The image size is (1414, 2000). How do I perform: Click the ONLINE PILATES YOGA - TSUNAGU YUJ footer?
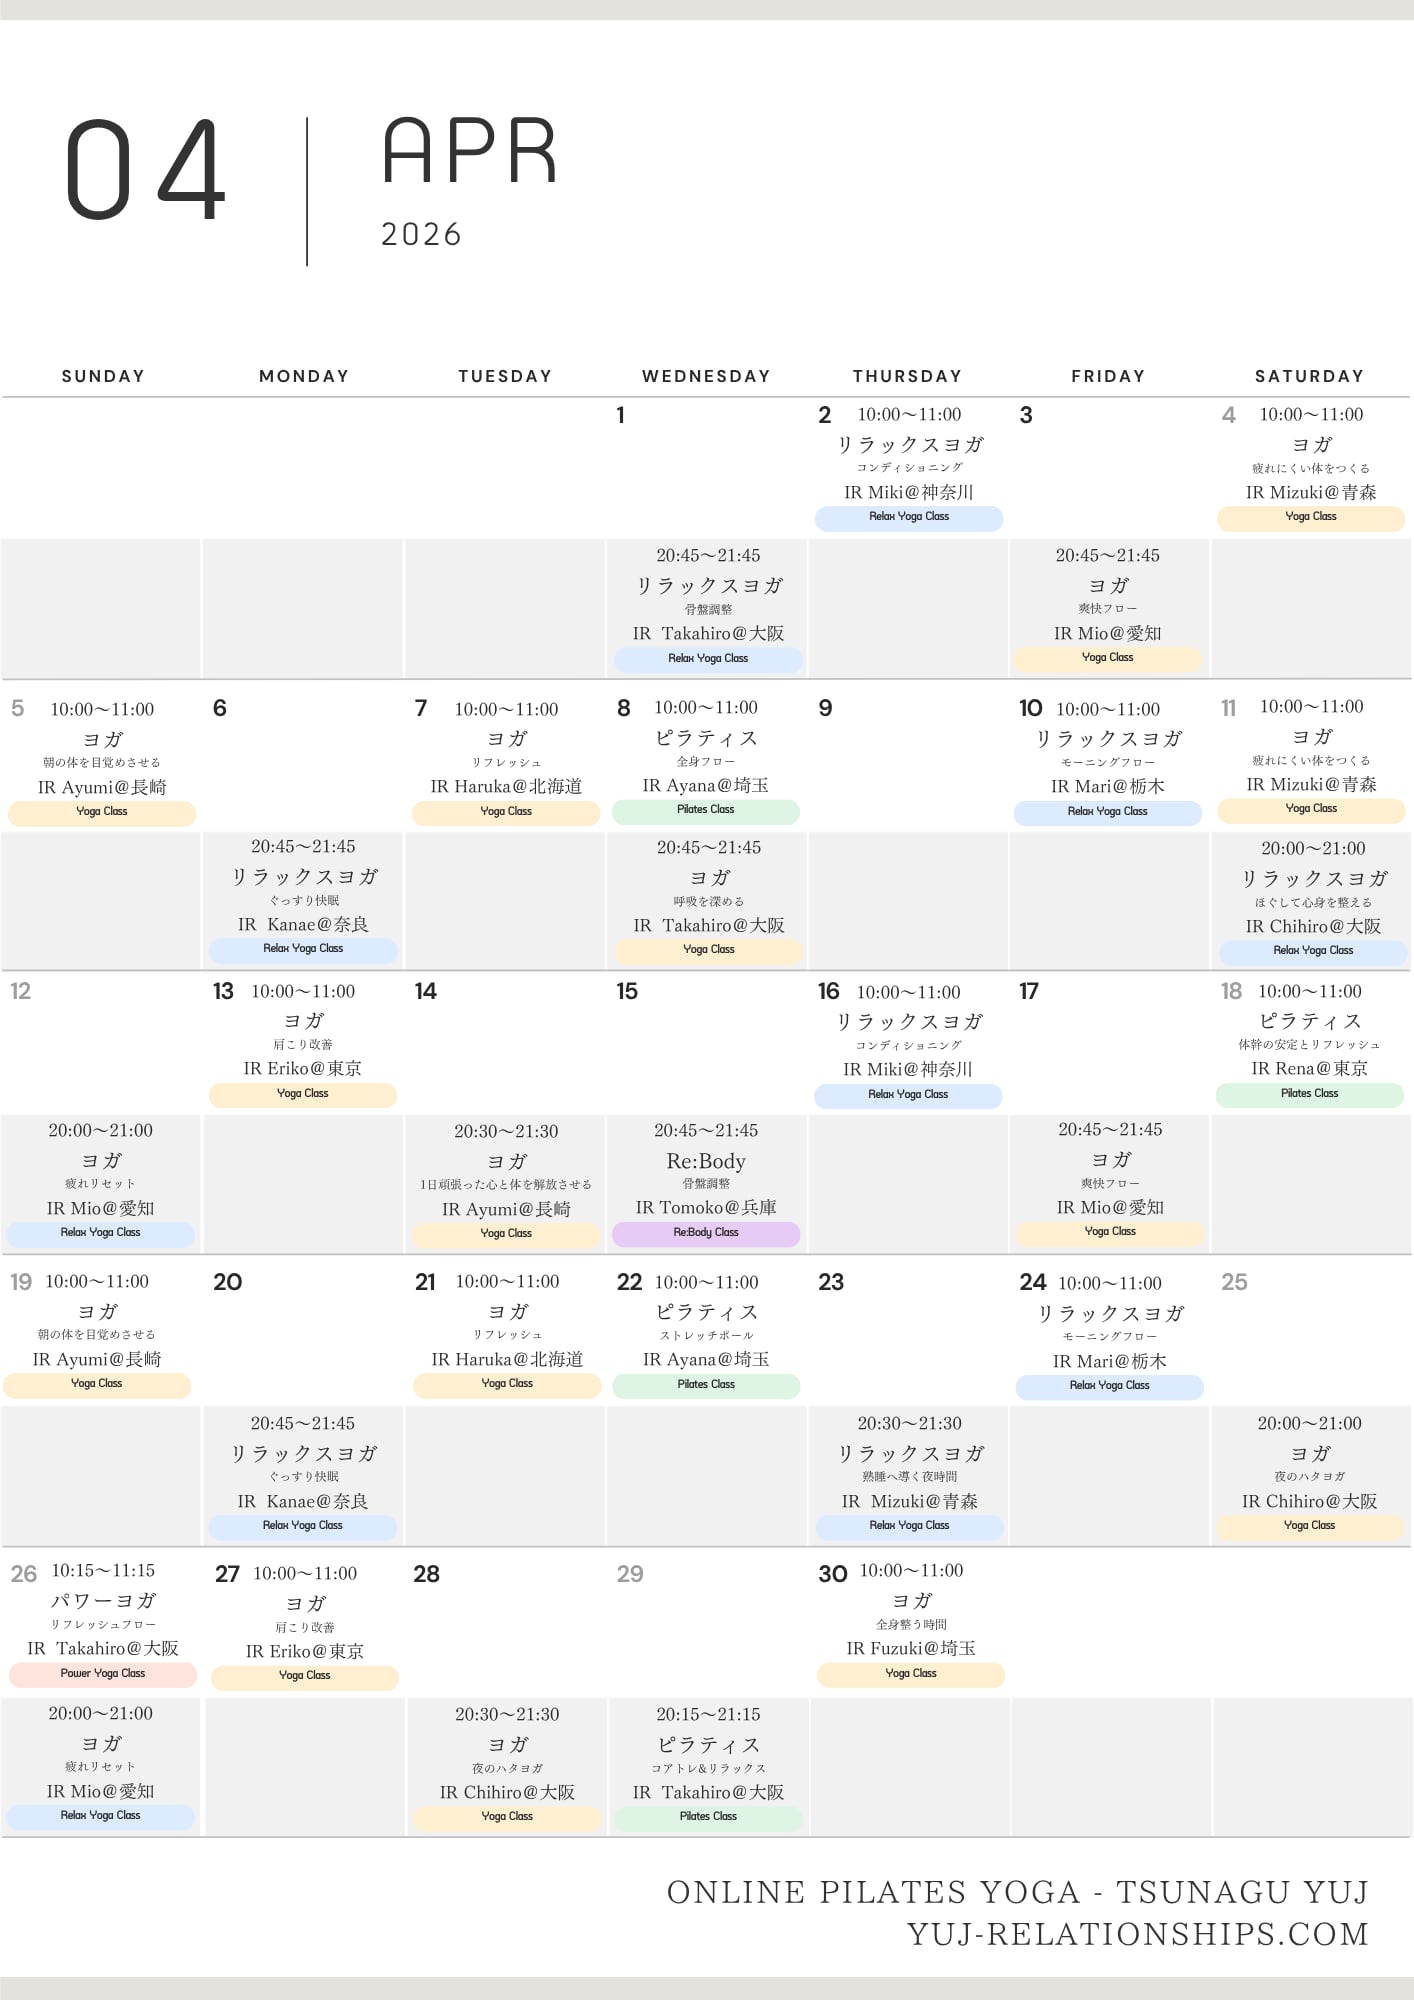tap(1017, 1892)
